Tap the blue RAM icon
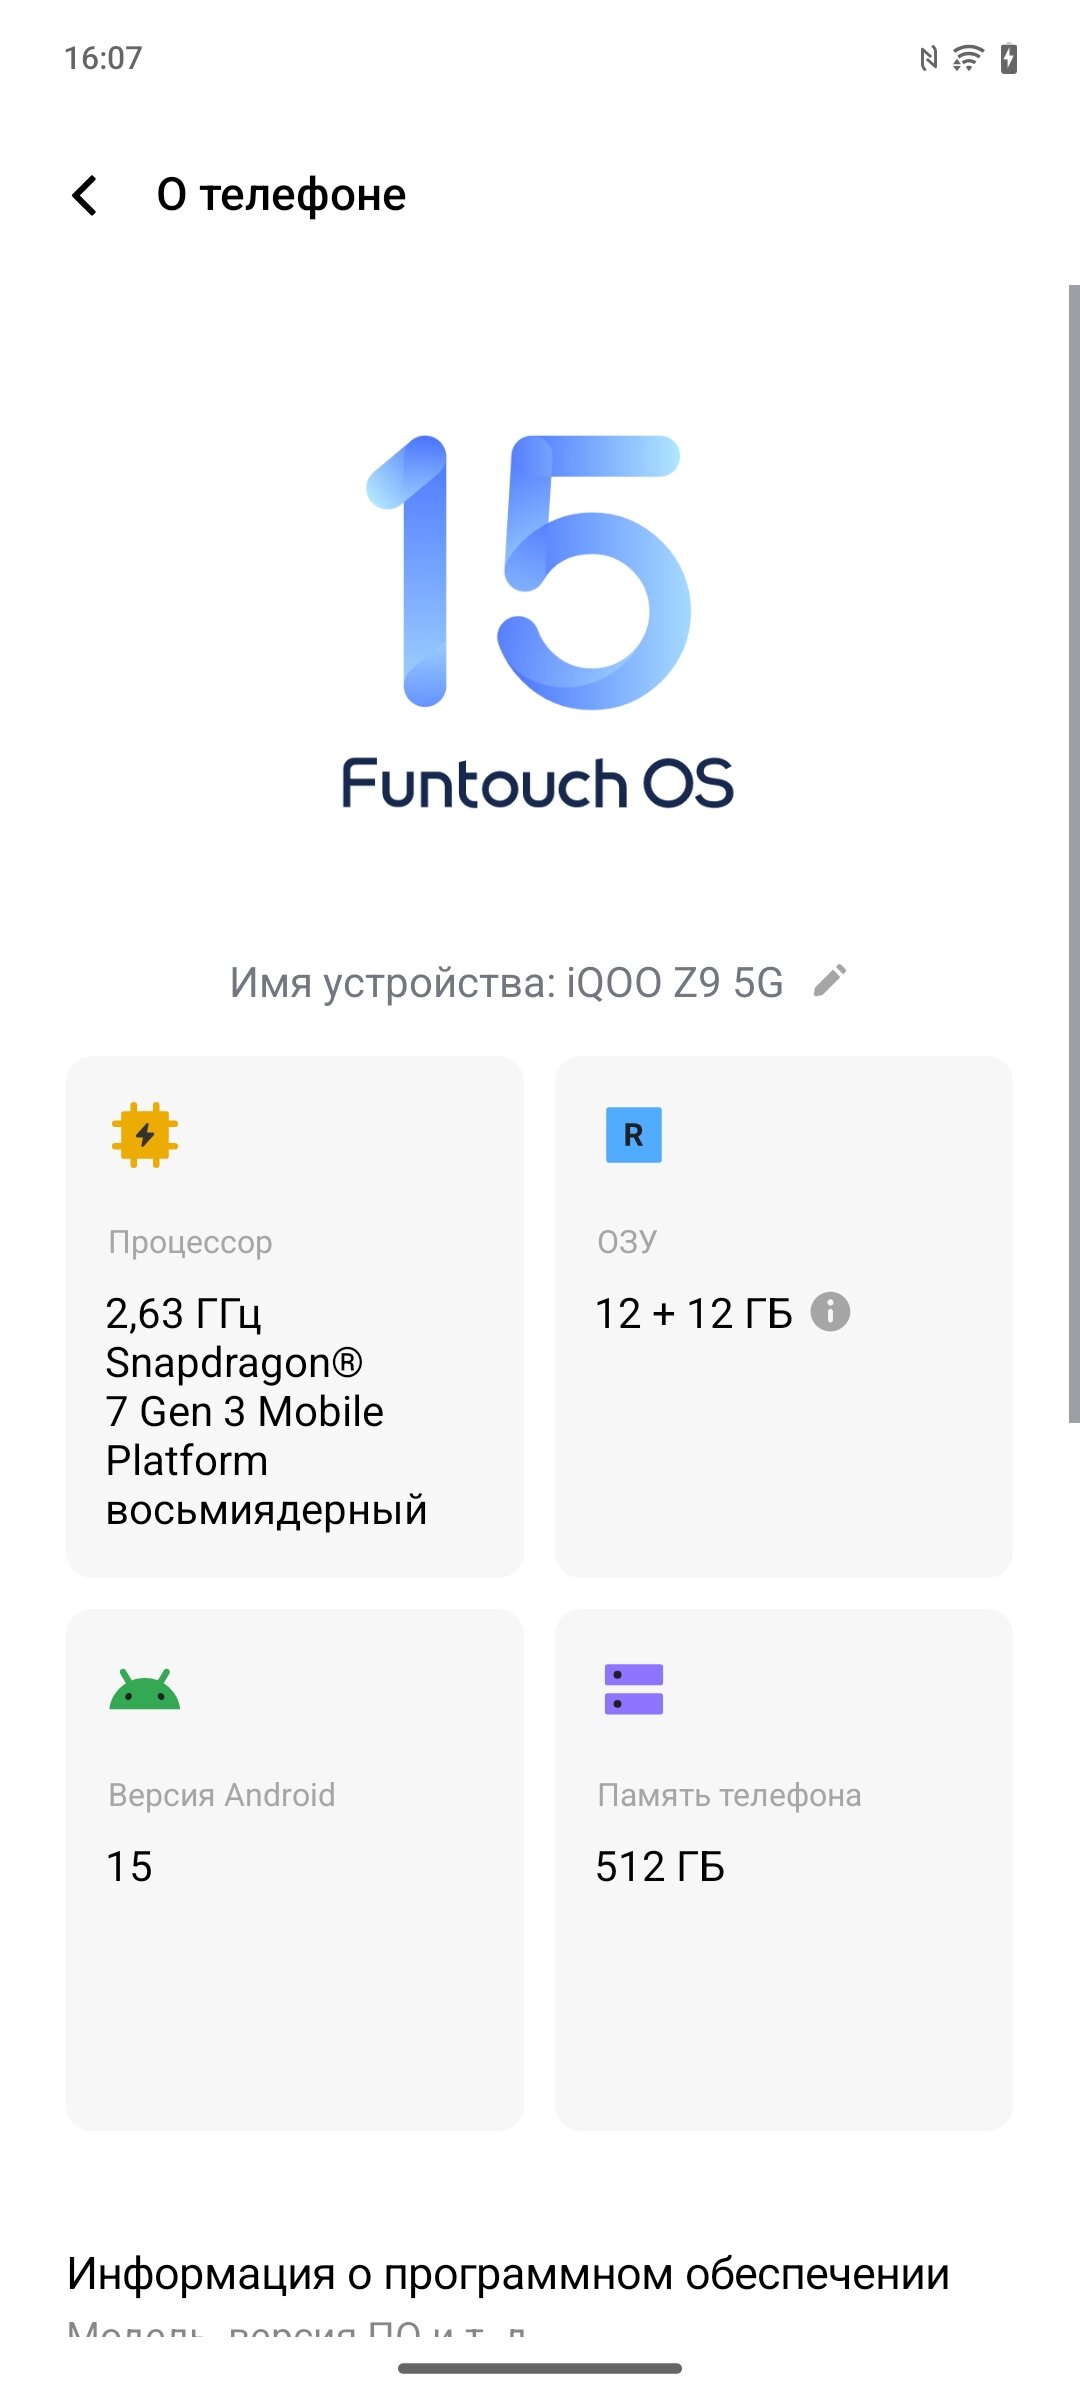 tap(633, 1135)
